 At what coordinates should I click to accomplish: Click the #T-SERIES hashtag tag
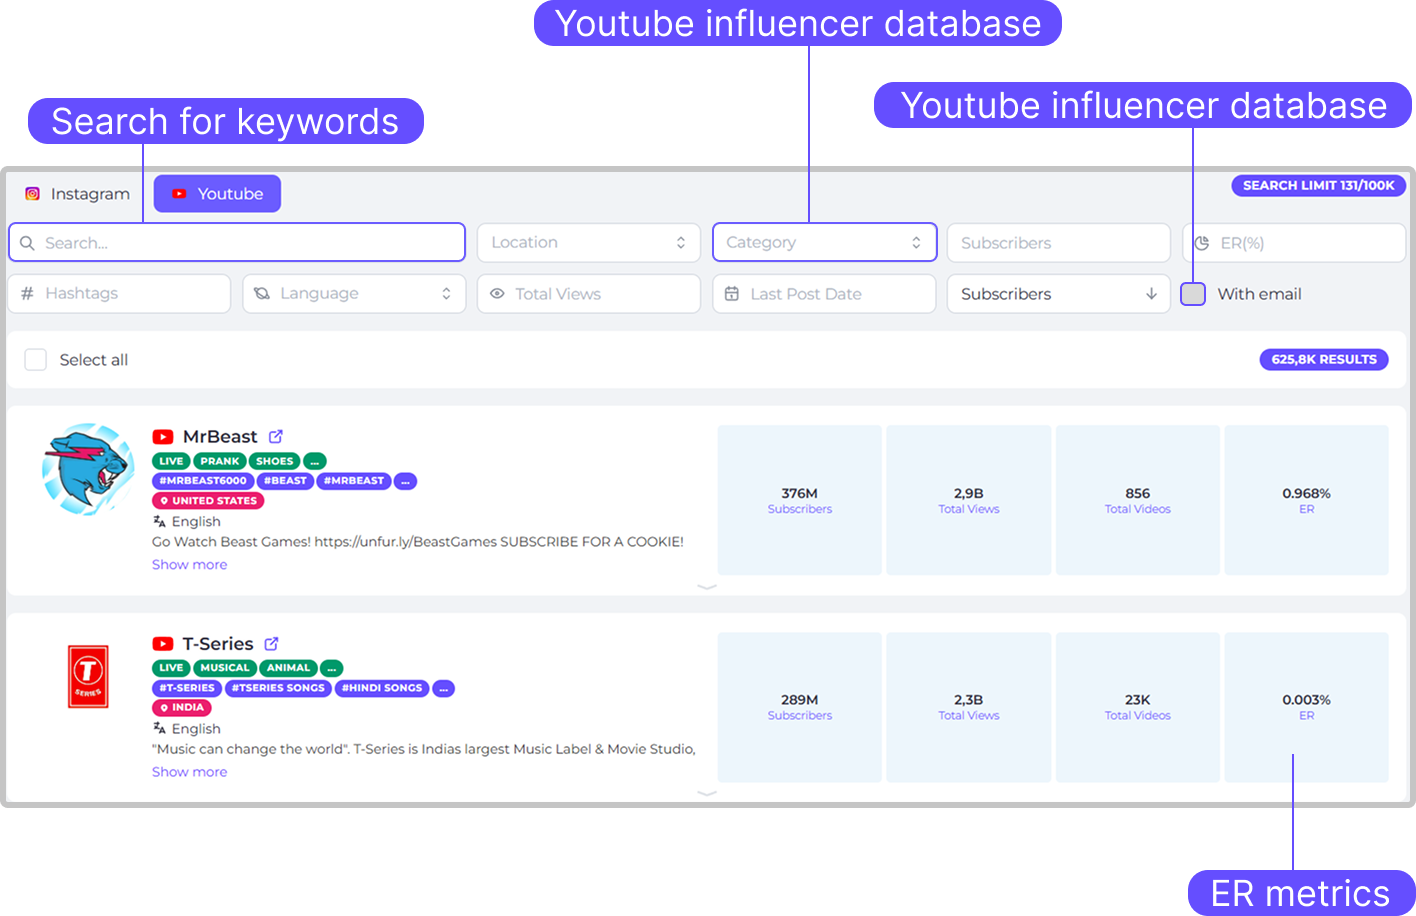click(x=187, y=688)
